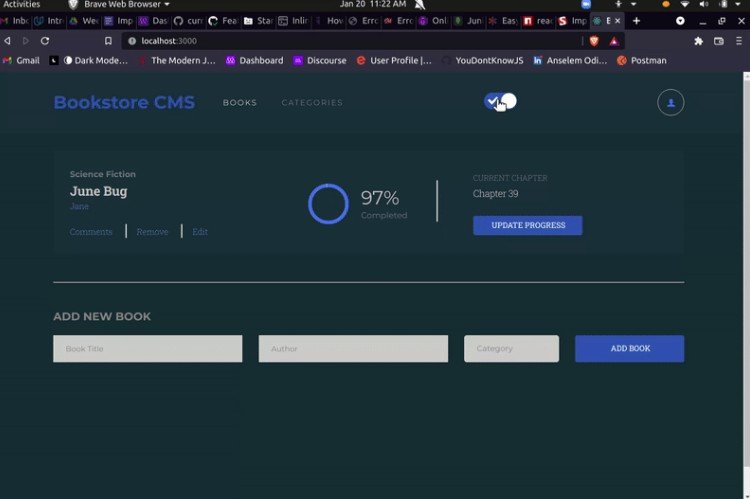Toggle the dark mode switch
750x499 pixels.
pyautogui.click(x=499, y=101)
